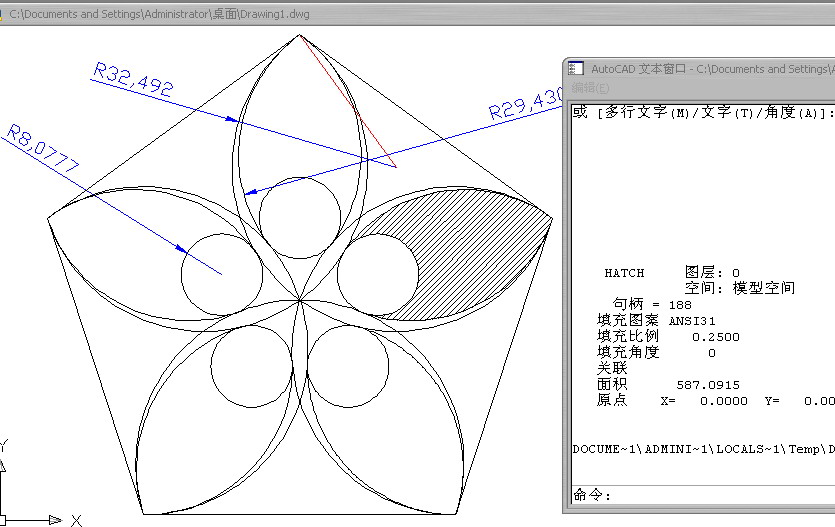Viewport: 835px width, 527px height.
Task: Click the 填充角度 0 line
Action: [656, 352]
